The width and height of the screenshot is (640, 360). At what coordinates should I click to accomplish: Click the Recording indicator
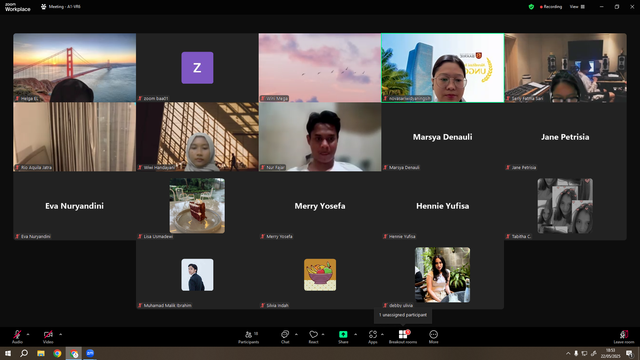tap(551, 7)
